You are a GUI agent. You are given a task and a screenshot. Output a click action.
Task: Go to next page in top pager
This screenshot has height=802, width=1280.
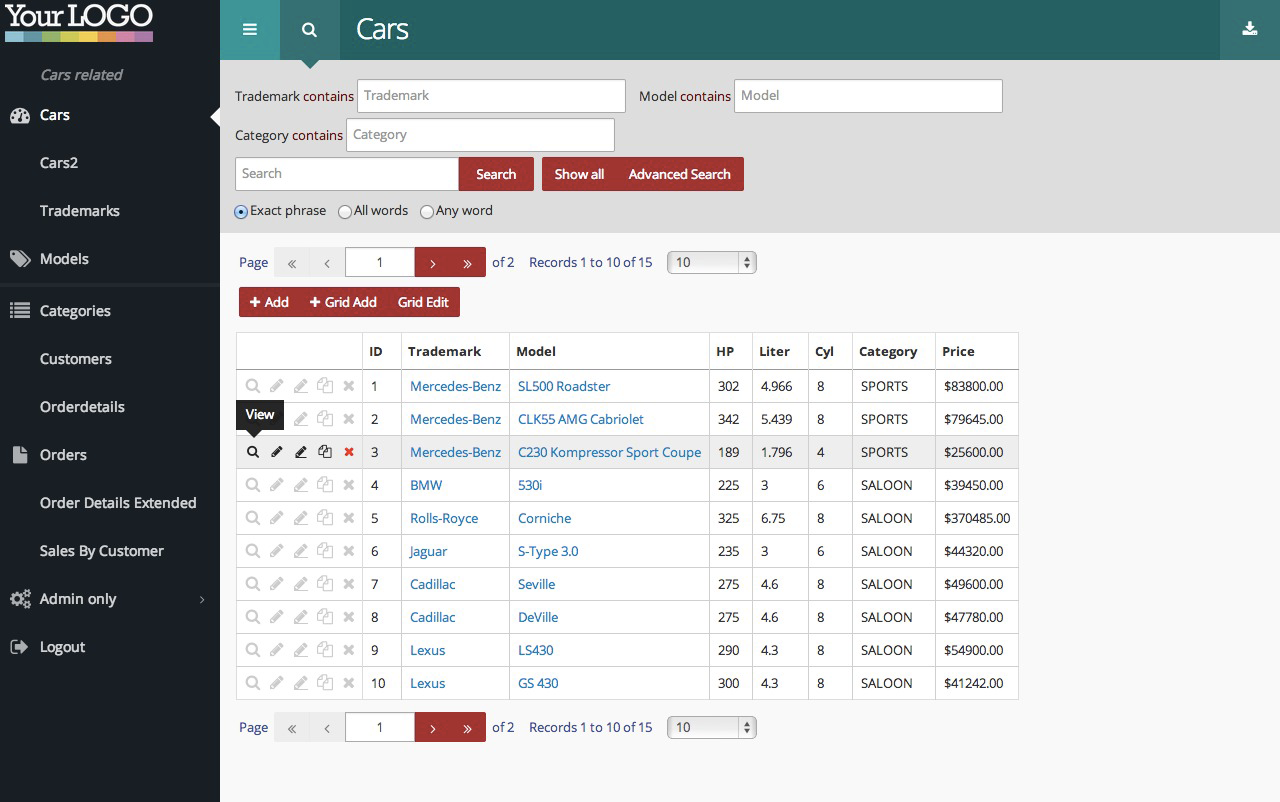(432, 262)
